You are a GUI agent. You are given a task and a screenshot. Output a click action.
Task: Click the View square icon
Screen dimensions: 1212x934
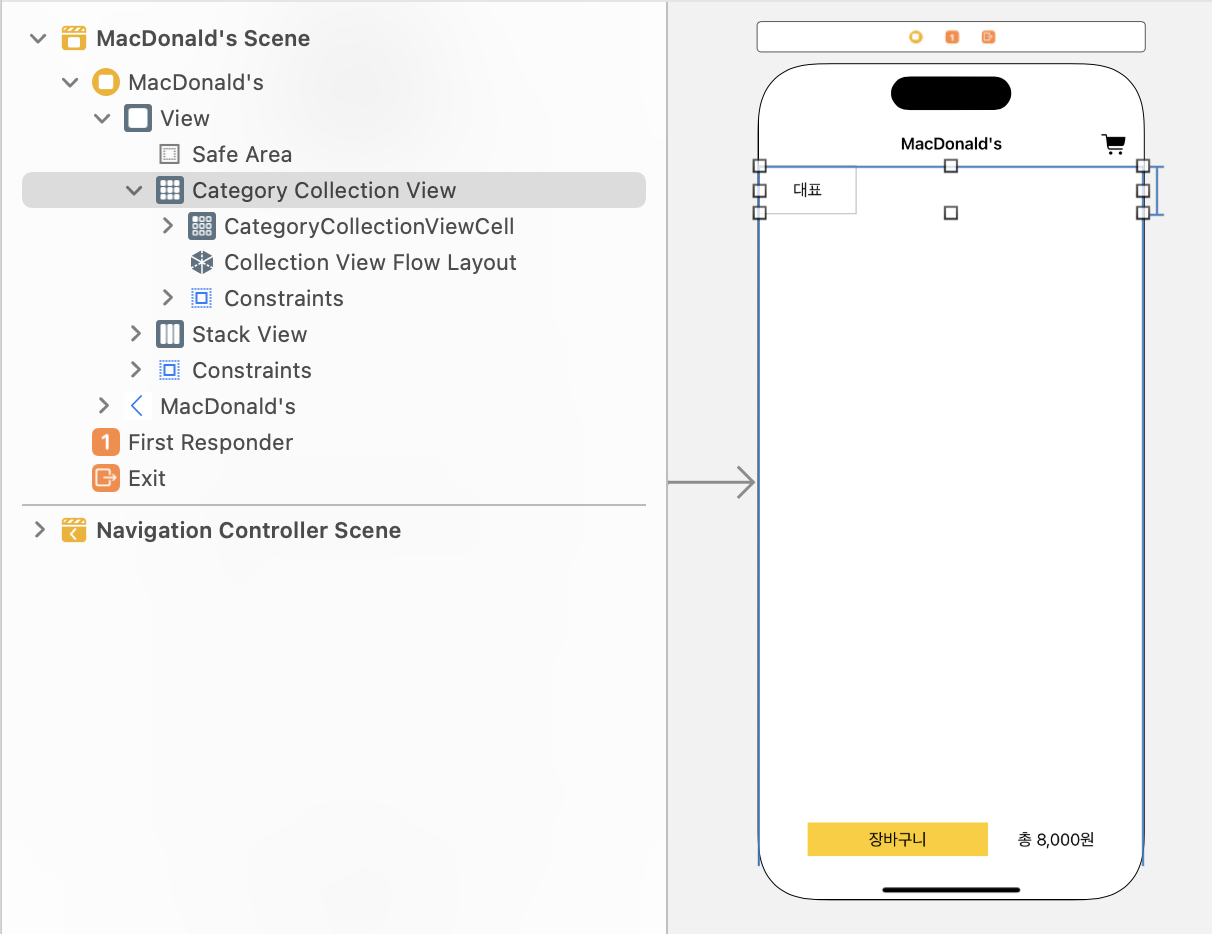(x=138, y=118)
